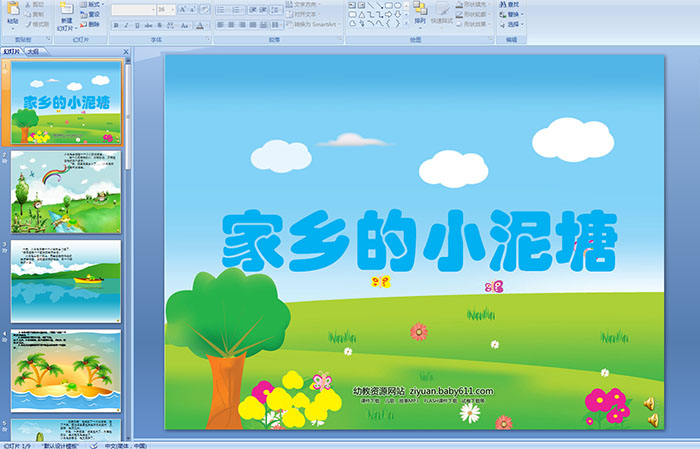Click the increase font size icon
This screenshot has width=700, height=449.
183,10
